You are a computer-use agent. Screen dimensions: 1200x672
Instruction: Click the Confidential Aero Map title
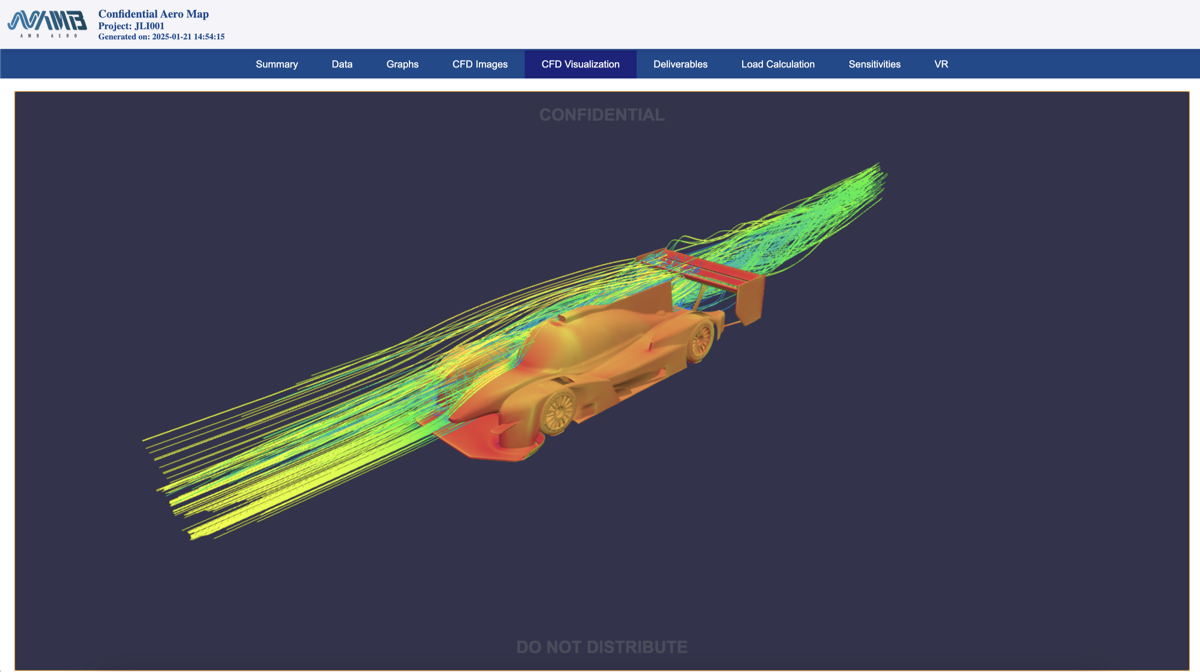151,13
